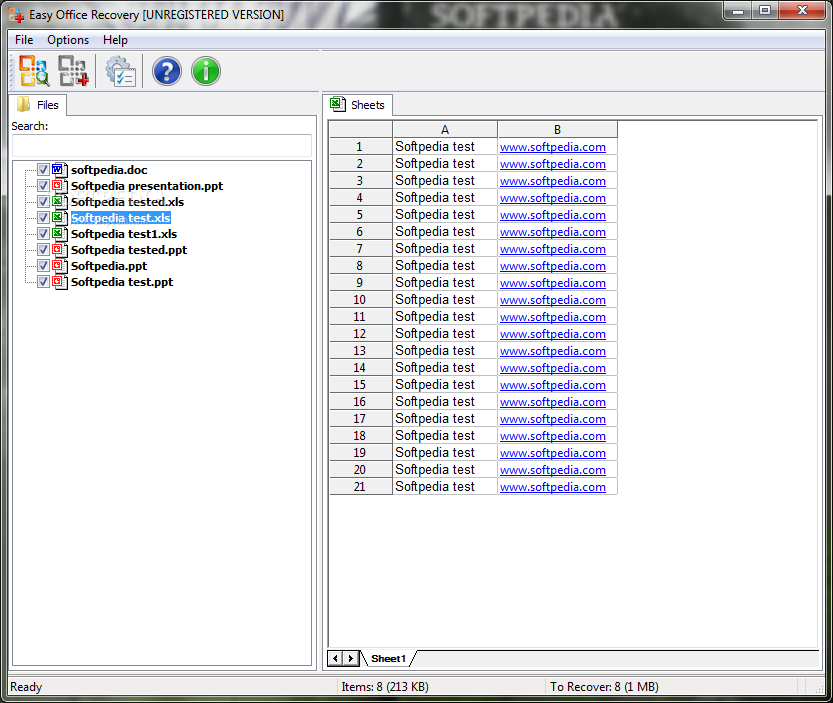Viewport: 833px width, 703px height.
Task: Select softpedia.doc in file tree
Action: [x=109, y=170]
